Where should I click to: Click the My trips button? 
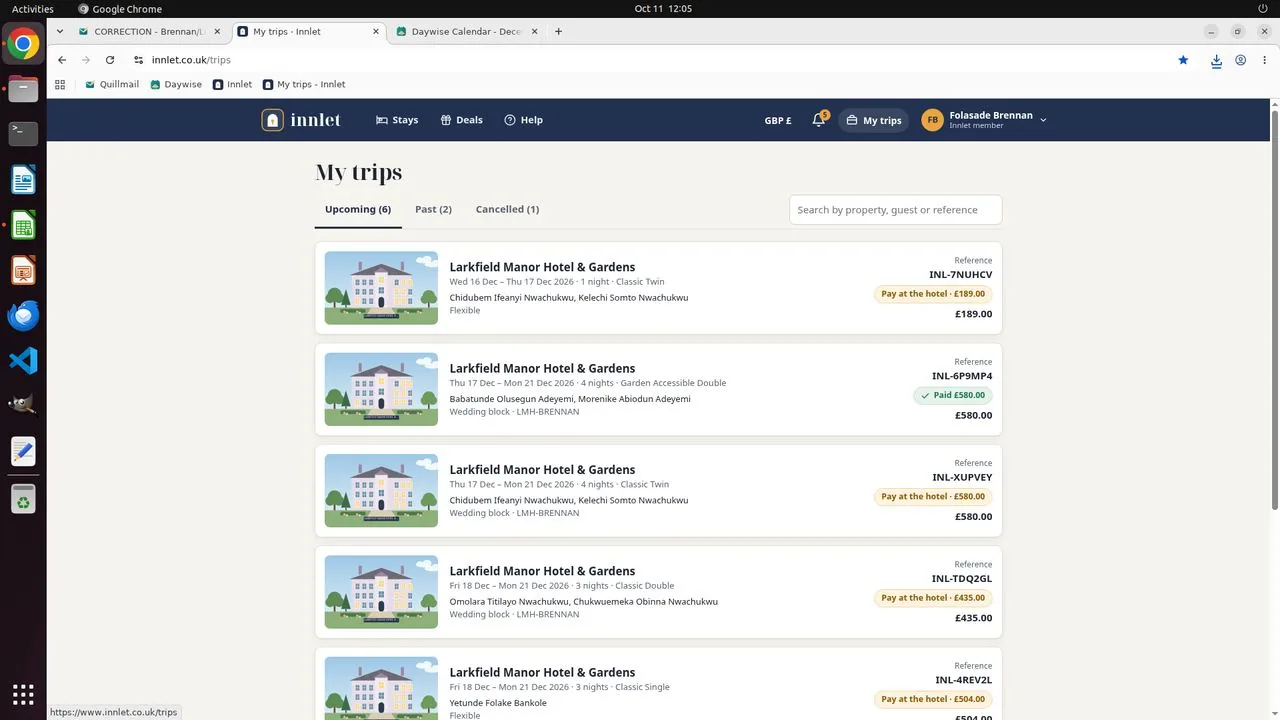click(873, 120)
